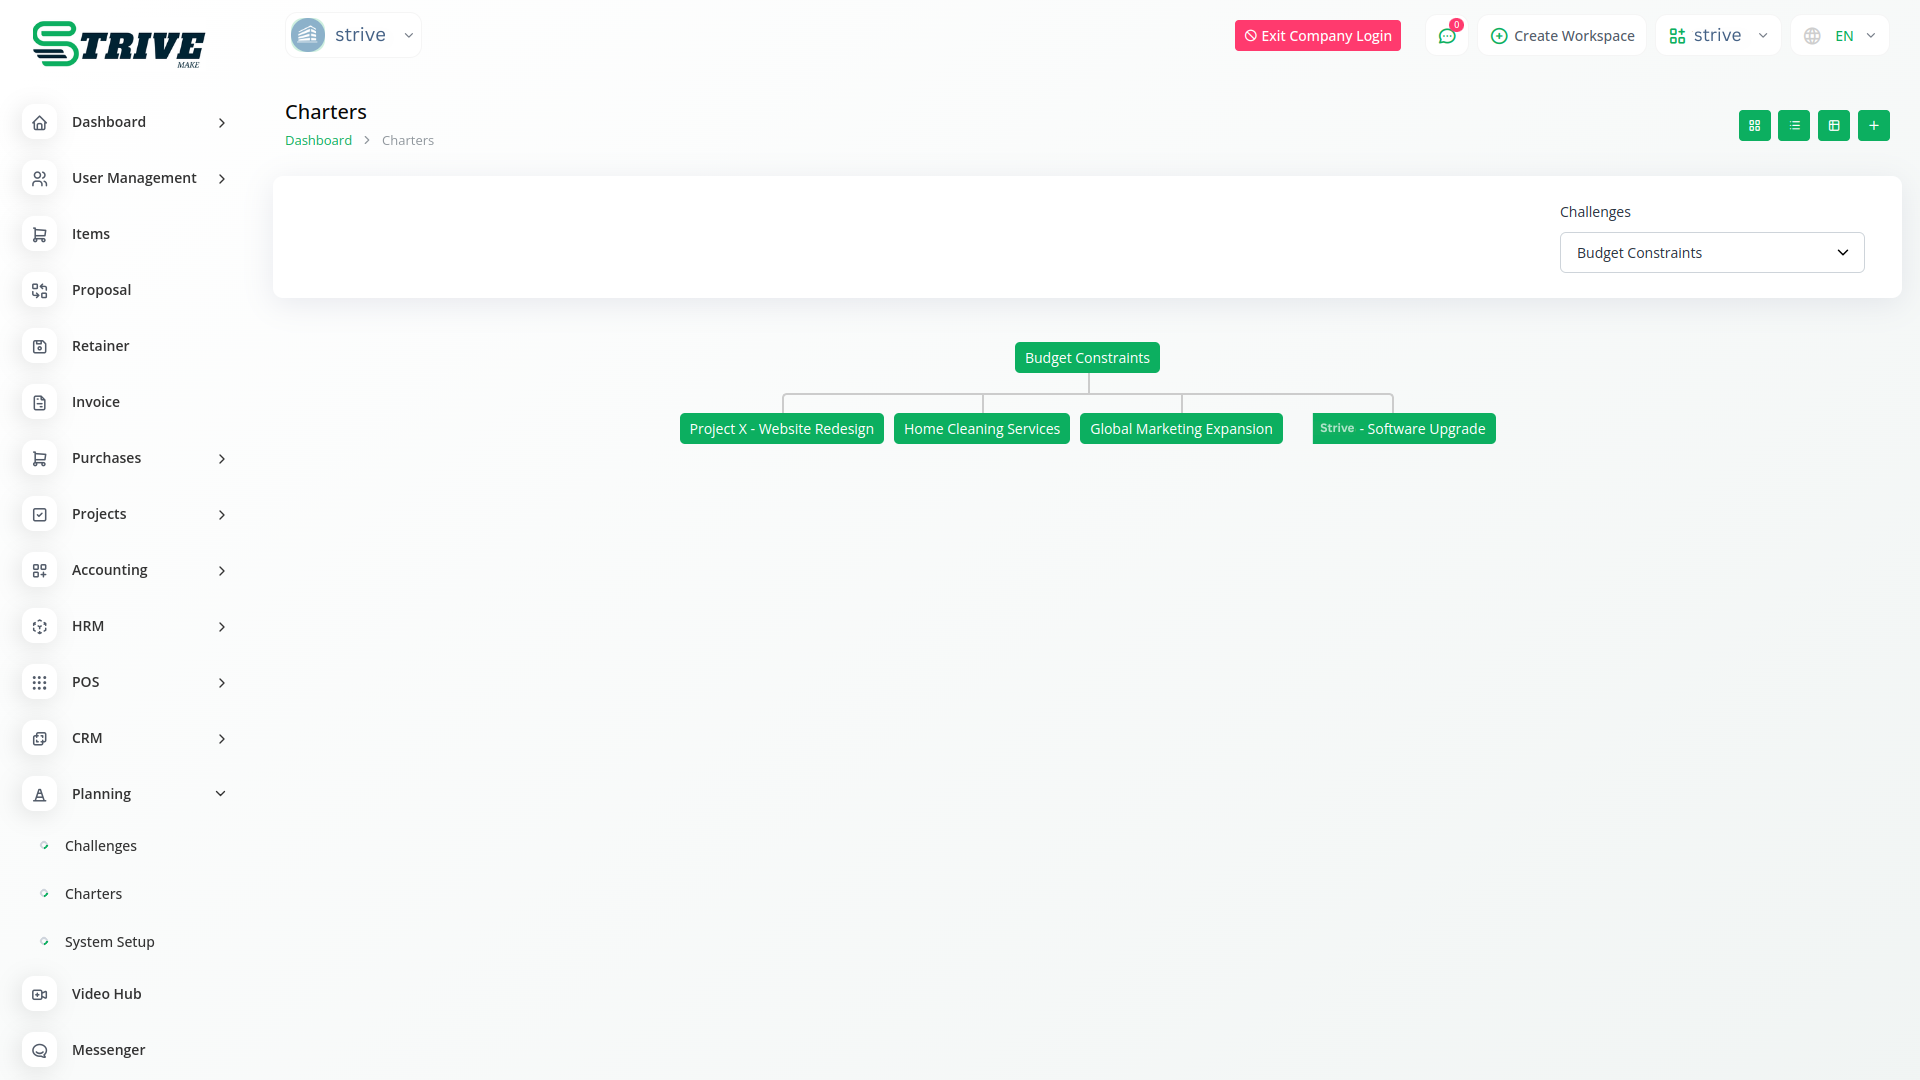The width and height of the screenshot is (1920, 1080).
Task: Click the table layout view icon
Action: [x=1834, y=125]
